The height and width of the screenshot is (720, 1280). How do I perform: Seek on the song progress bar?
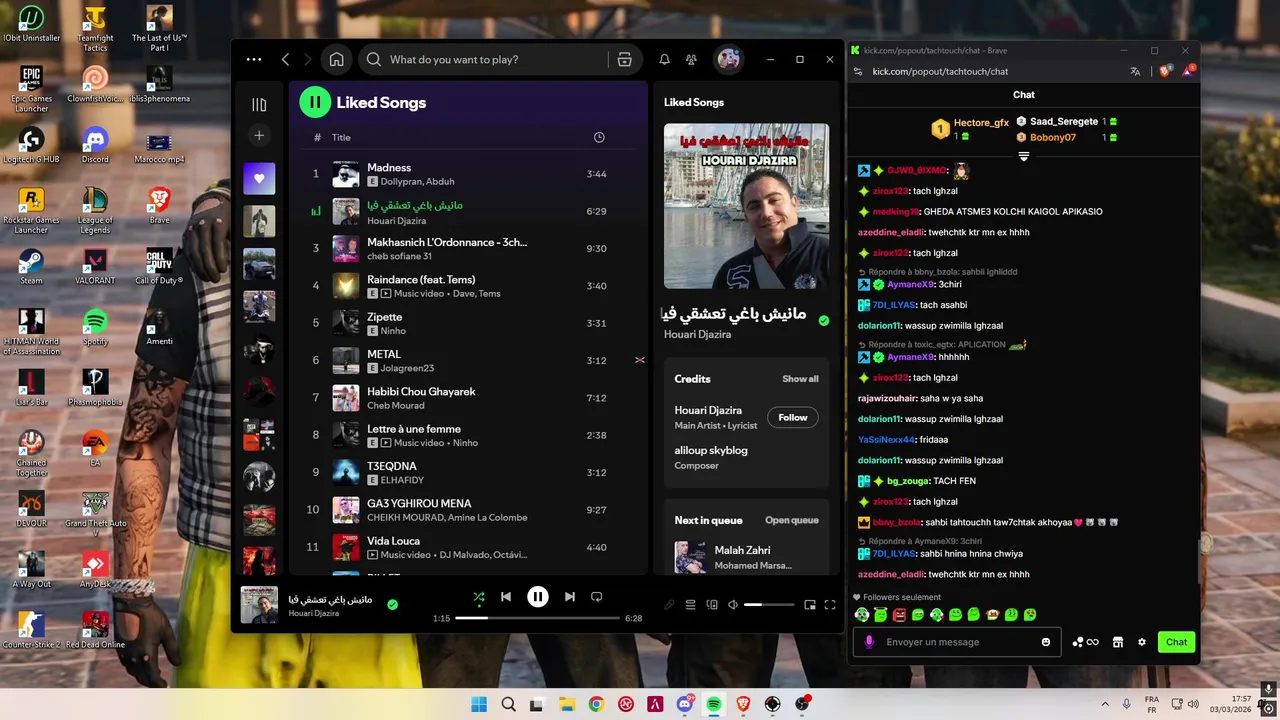tap(538, 618)
